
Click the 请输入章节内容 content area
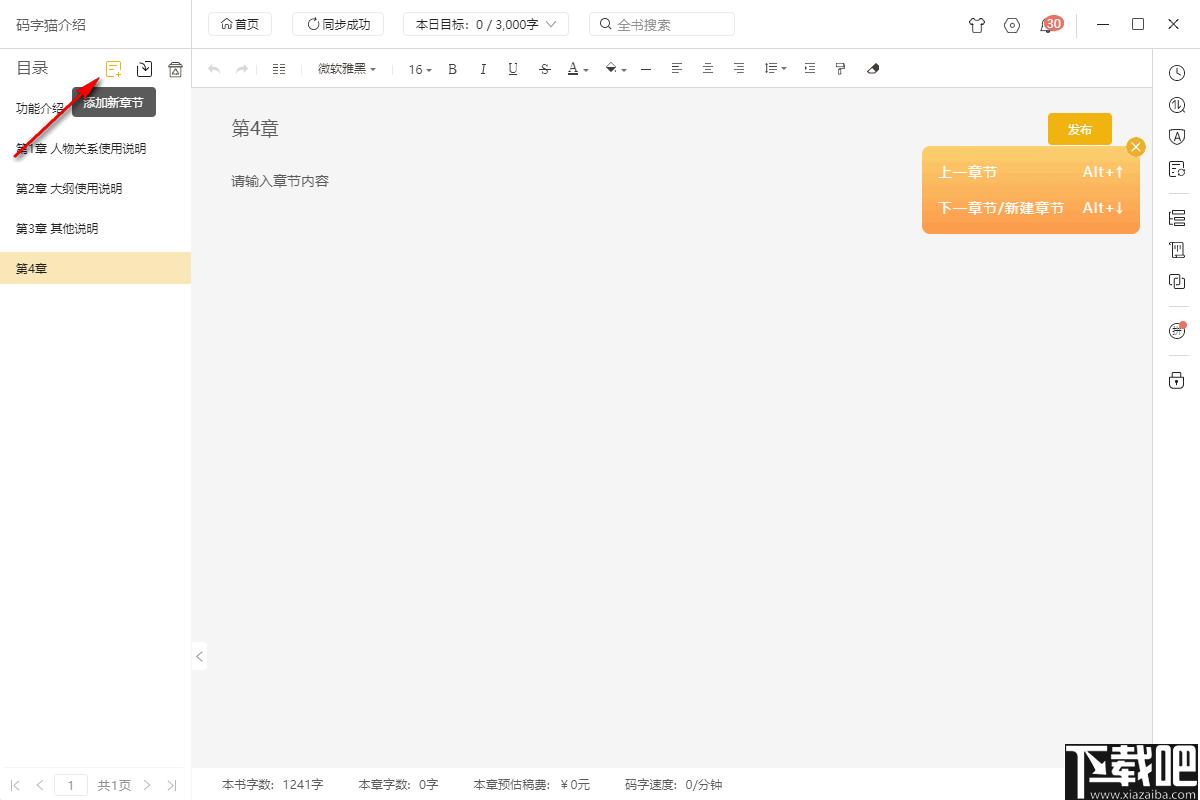(280, 181)
